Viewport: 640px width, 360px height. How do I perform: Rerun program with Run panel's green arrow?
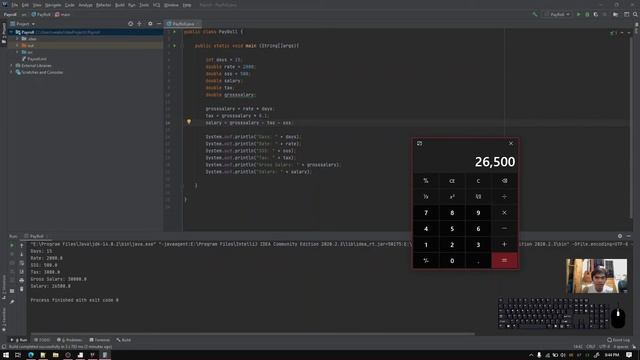[12, 245]
